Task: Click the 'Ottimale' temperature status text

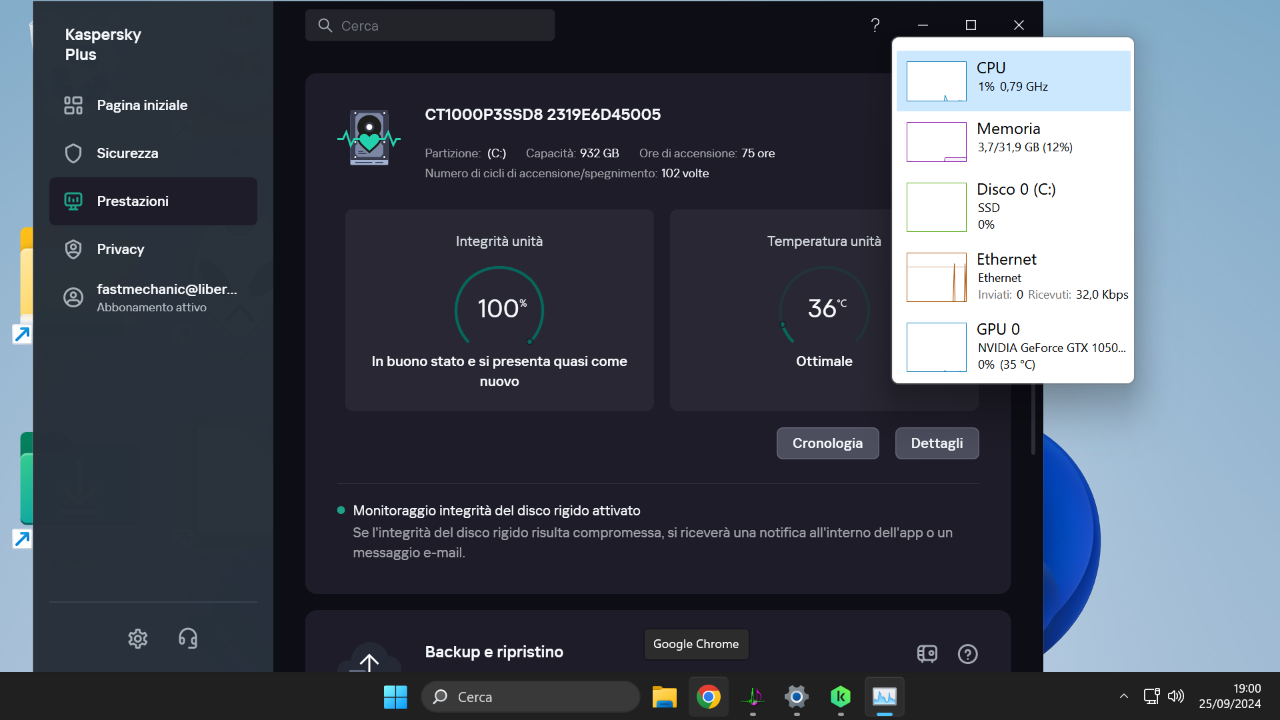Action: [x=824, y=361]
